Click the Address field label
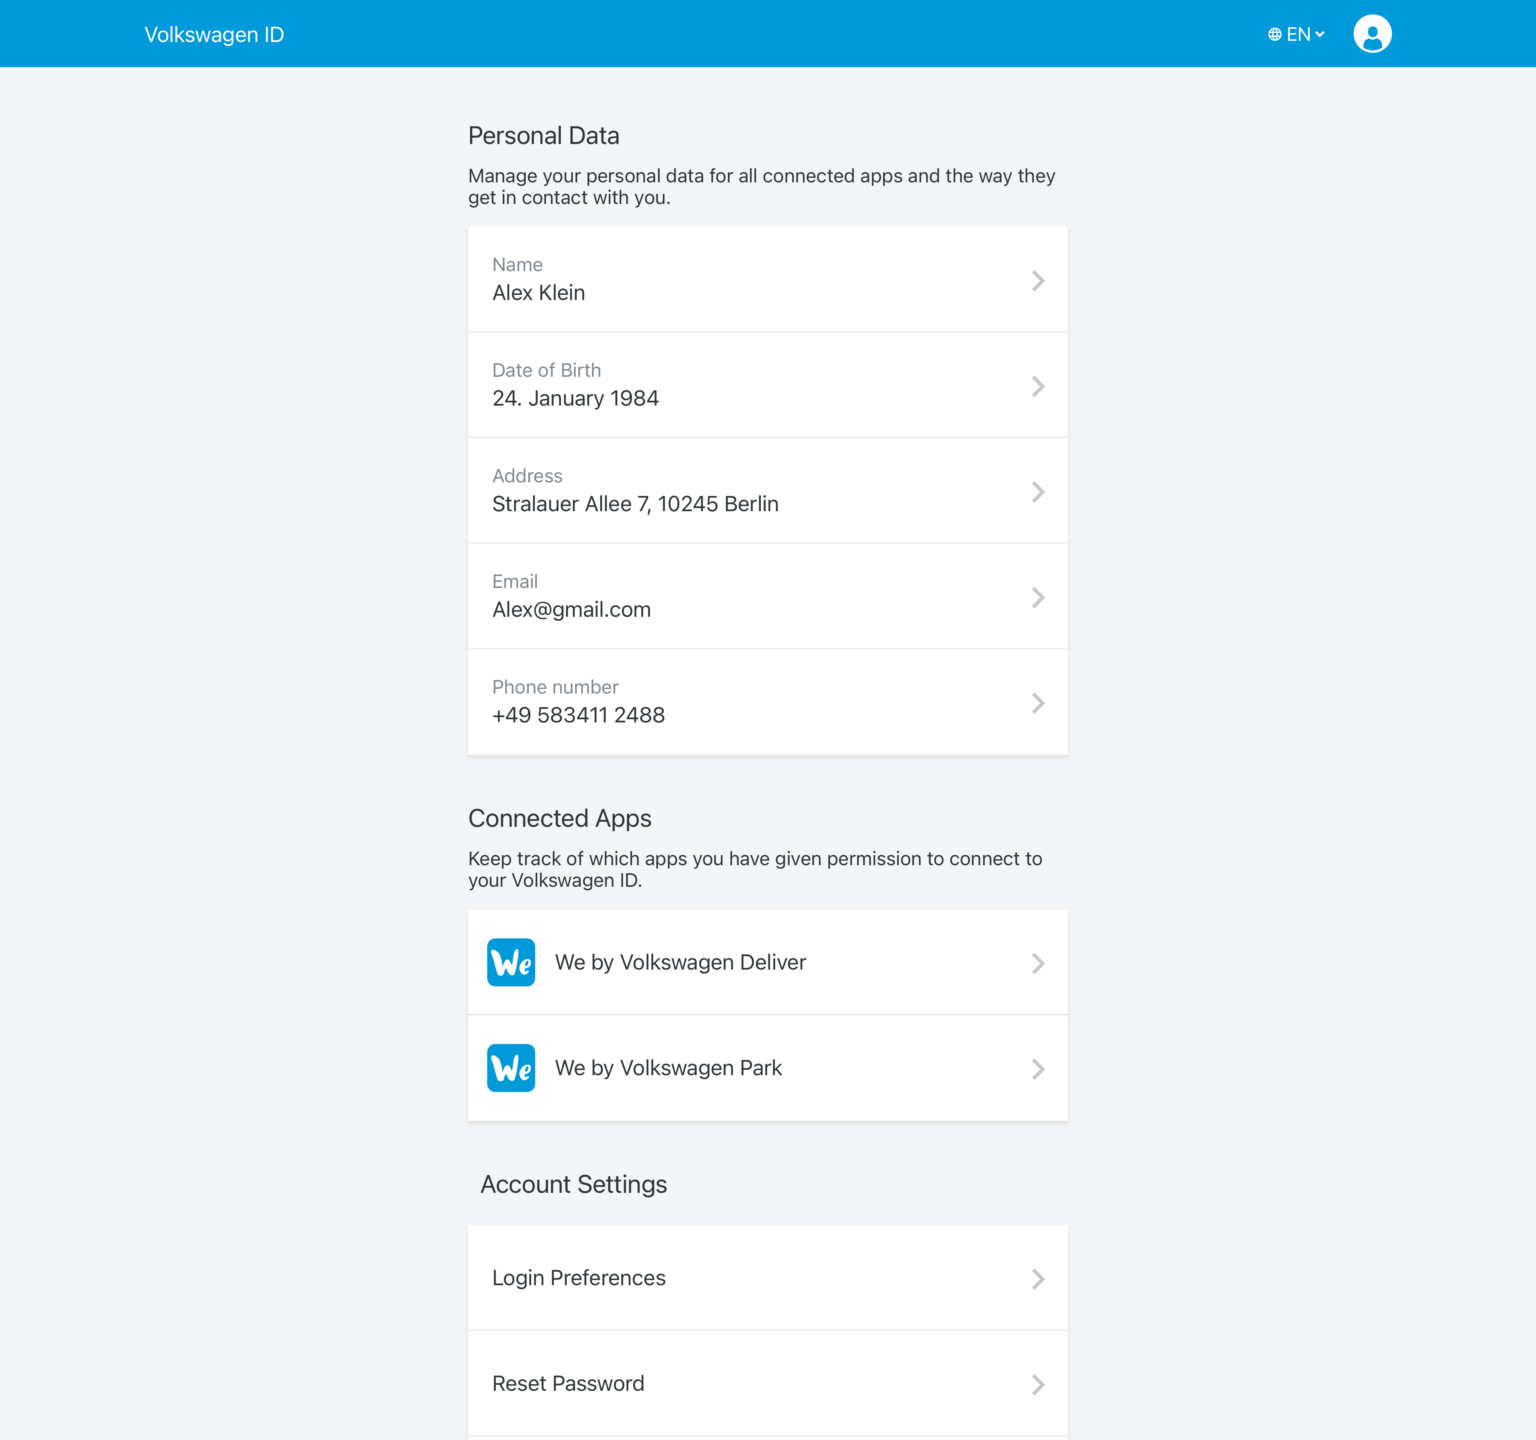This screenshot has height=1440, width=1536. point(528,476)
